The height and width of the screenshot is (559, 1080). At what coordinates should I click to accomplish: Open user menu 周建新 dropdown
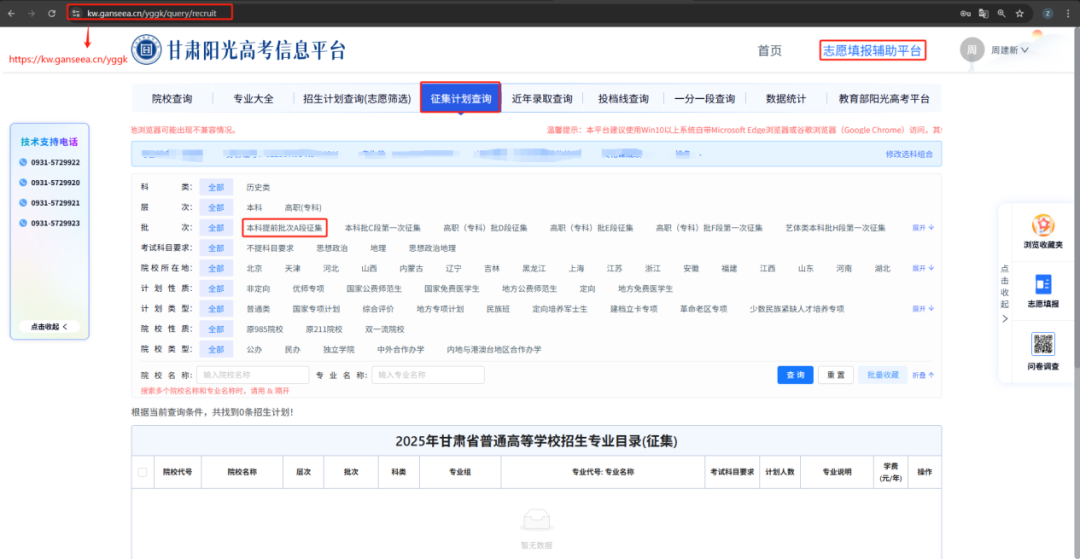pos(1009,50)
